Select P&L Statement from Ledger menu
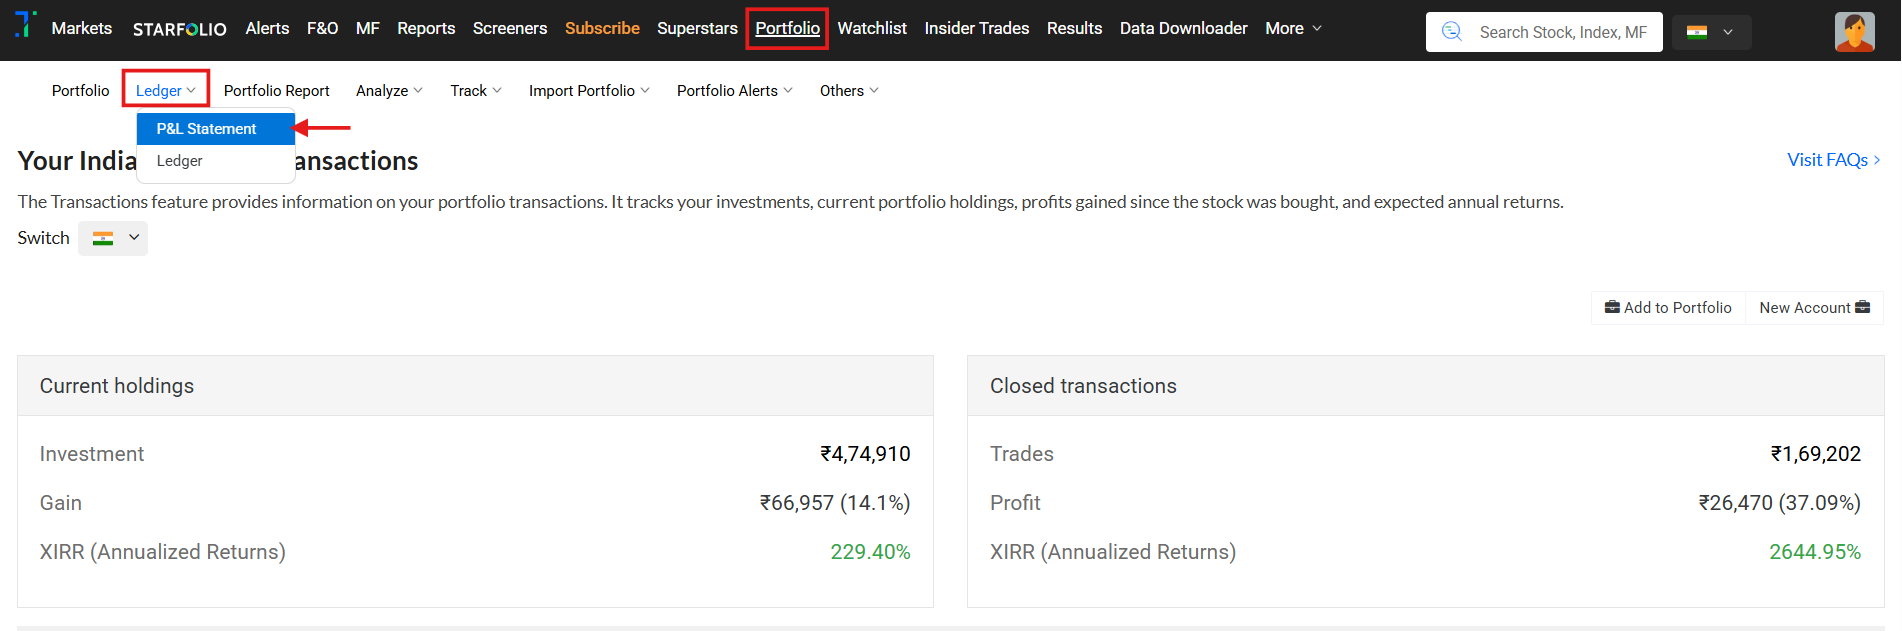Screen dimensions: 1902x631 click(207, 129)
